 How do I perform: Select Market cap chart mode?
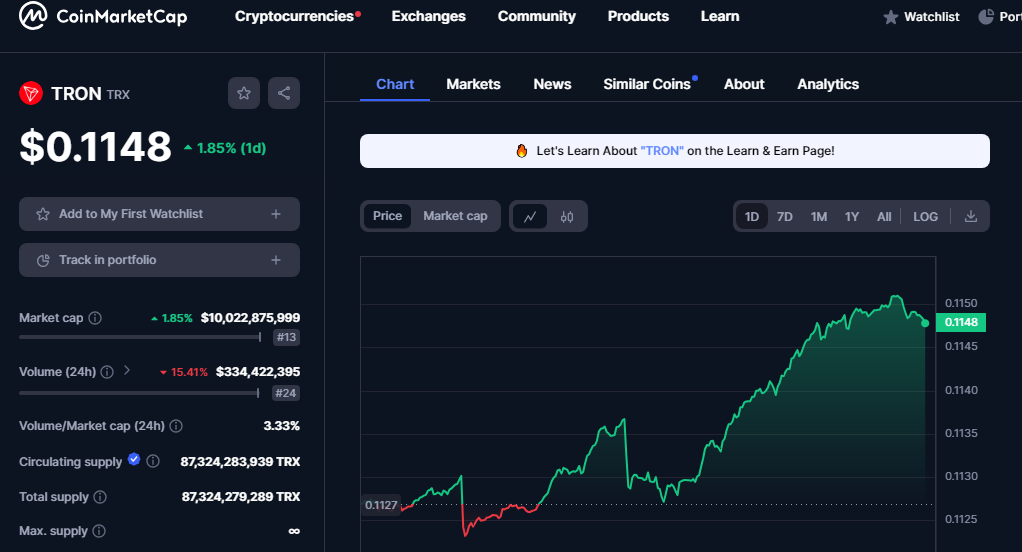click(455, 216)
